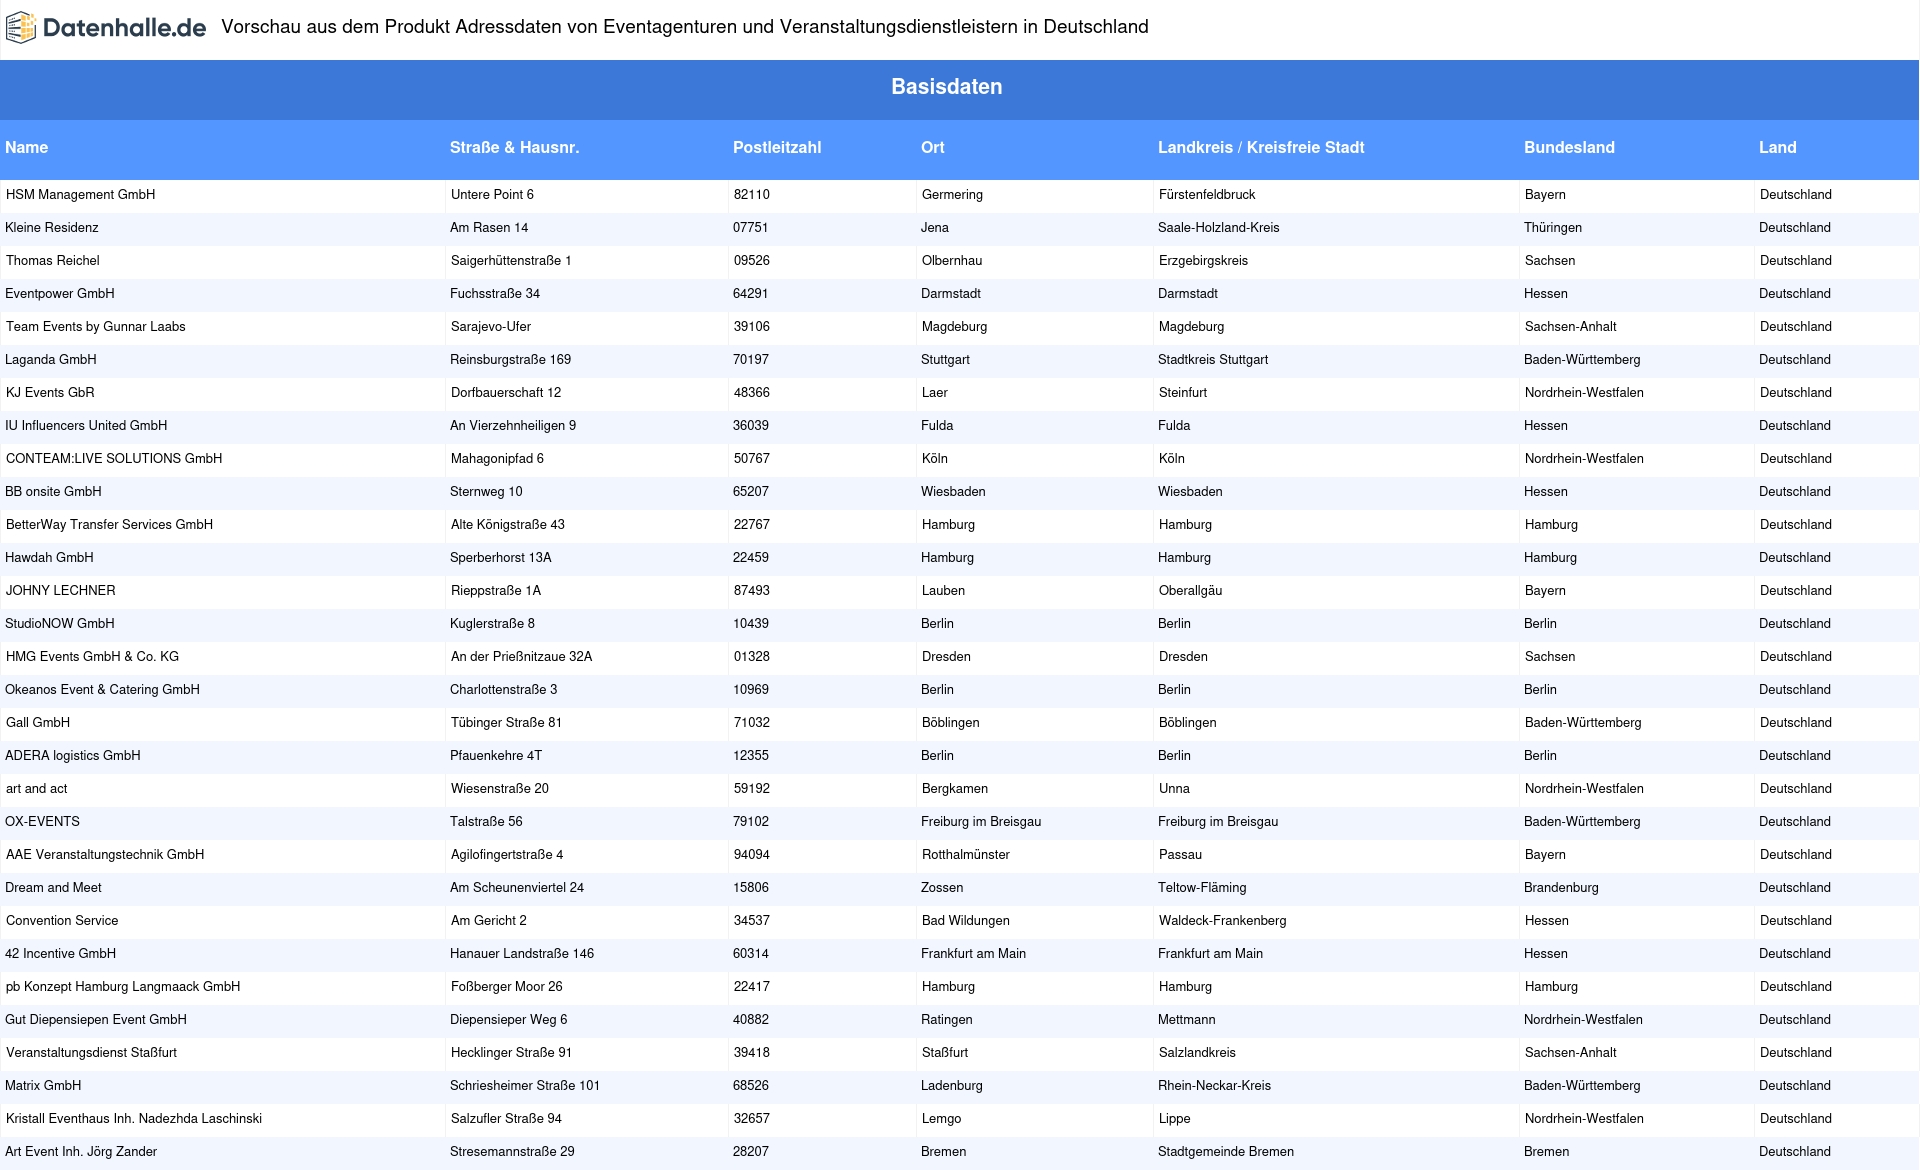
Task: Click the Landkreis / Kreisfreie Stadt header
Action: click(x=1261, y=148)
